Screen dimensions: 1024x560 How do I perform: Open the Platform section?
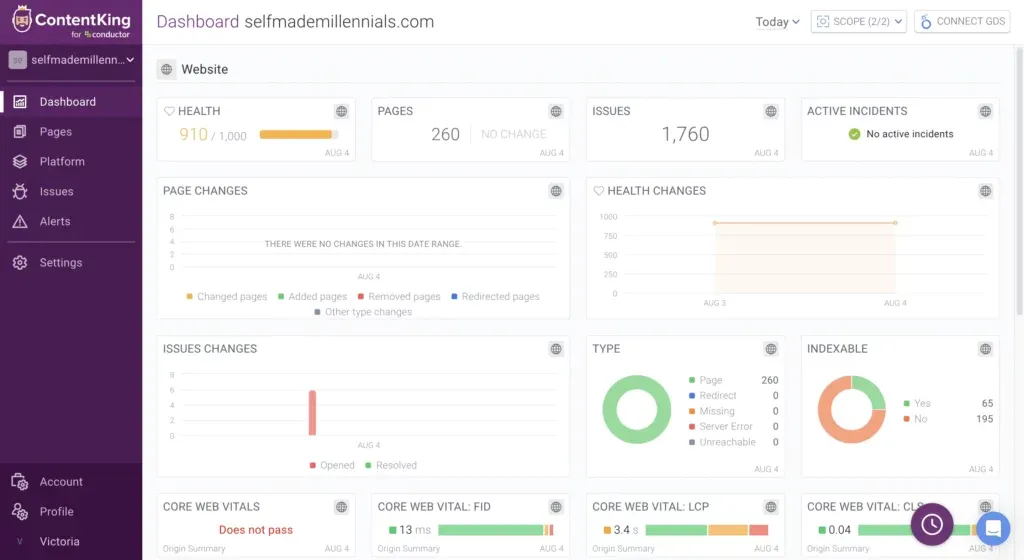[71, 162]
